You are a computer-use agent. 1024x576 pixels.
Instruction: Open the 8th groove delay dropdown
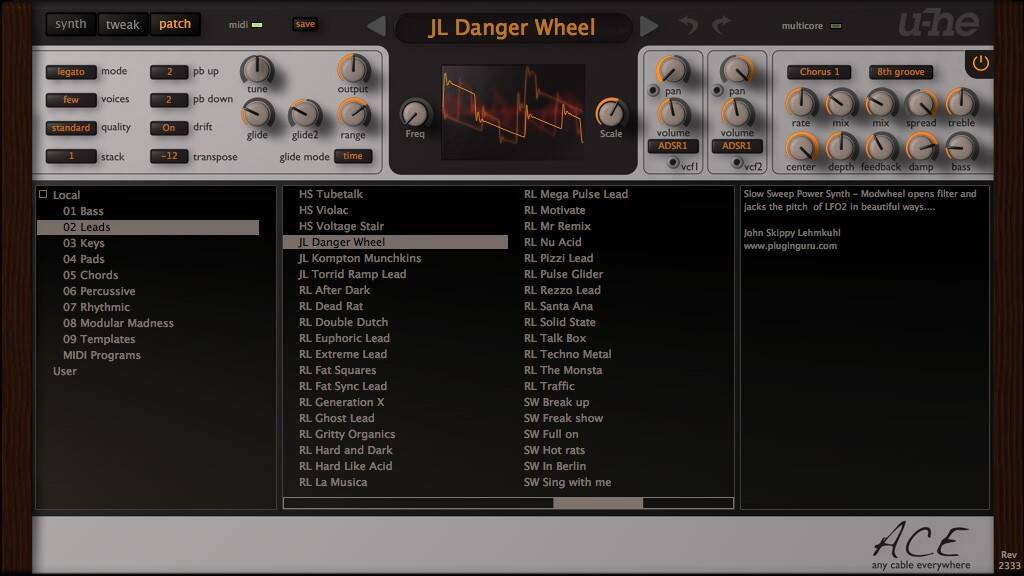(x=901, y=72)
